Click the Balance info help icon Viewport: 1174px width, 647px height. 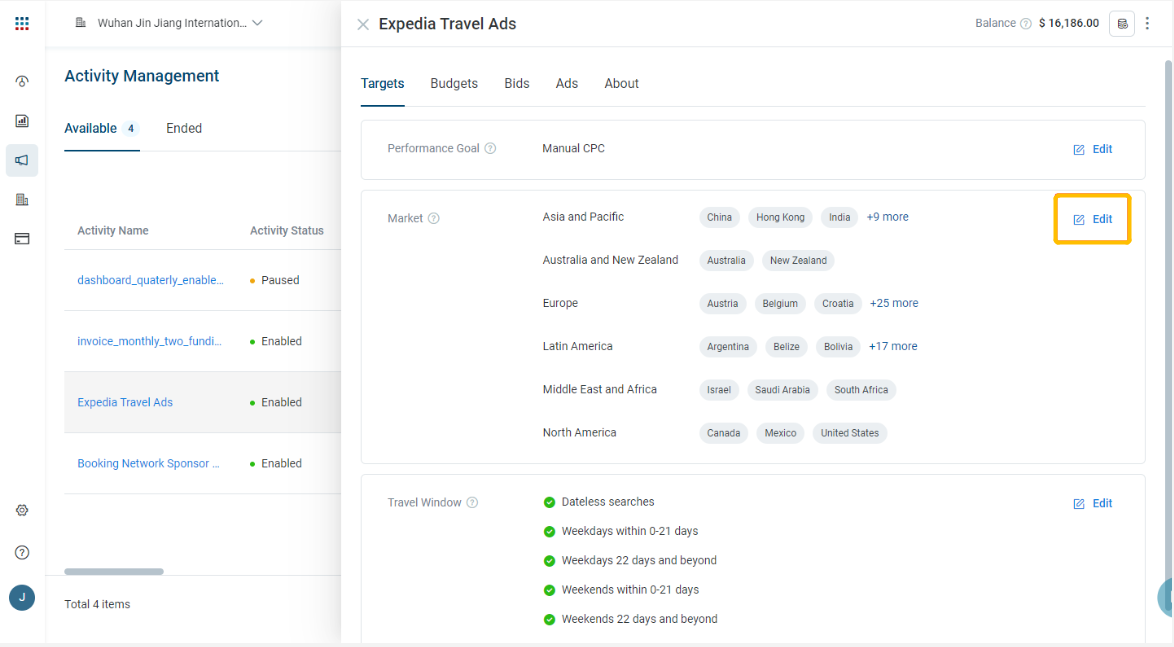point(1026,23)
